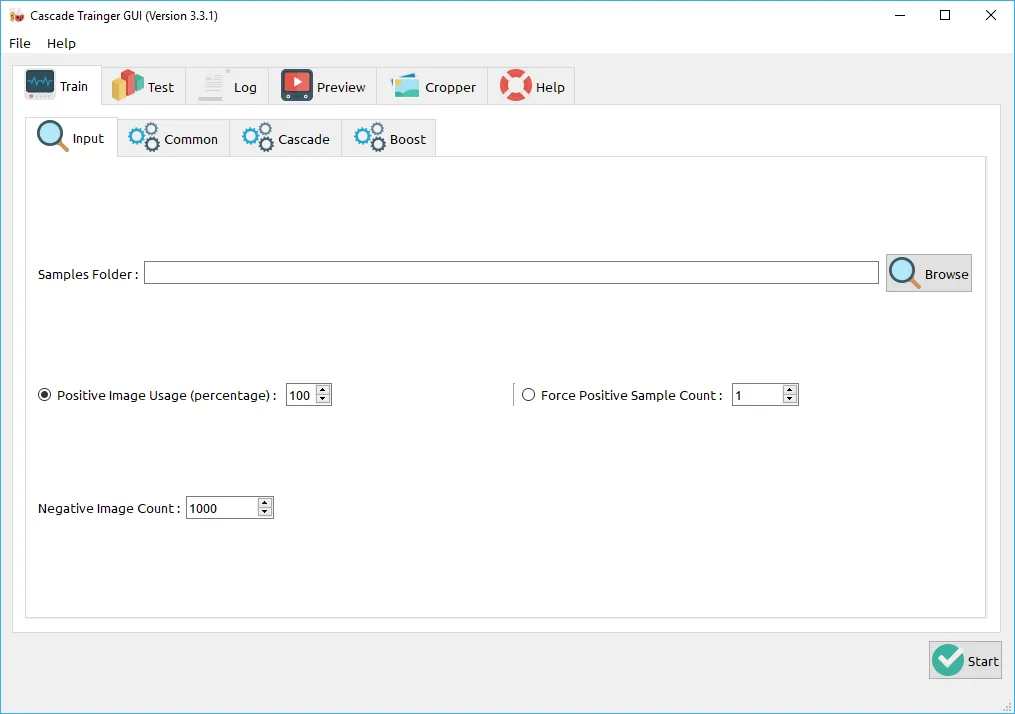Decrease Positive Image Usage percentage value
1015x714 pixels.
click(x=323, y=399)
